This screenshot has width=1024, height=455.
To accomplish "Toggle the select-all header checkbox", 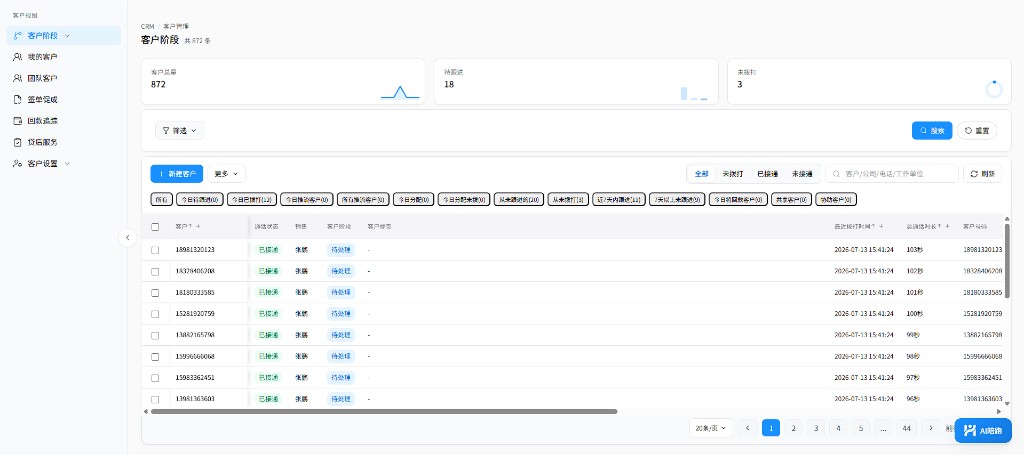I will (155, 227).
